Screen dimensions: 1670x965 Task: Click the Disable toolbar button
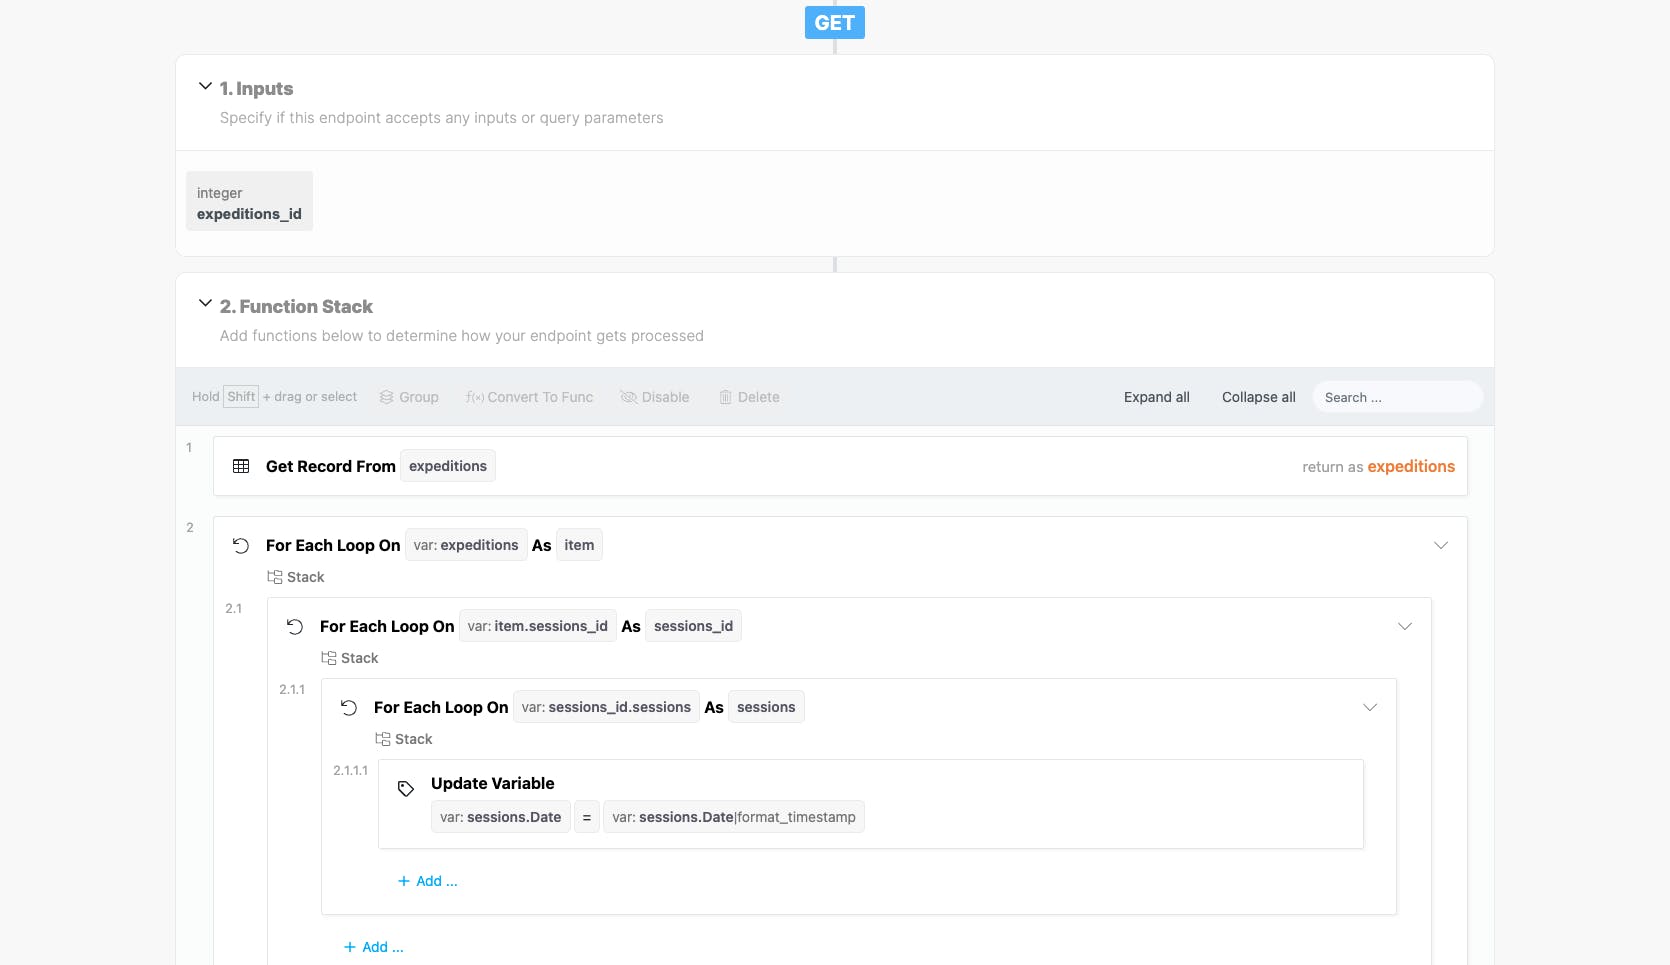(x=655, y=397)
